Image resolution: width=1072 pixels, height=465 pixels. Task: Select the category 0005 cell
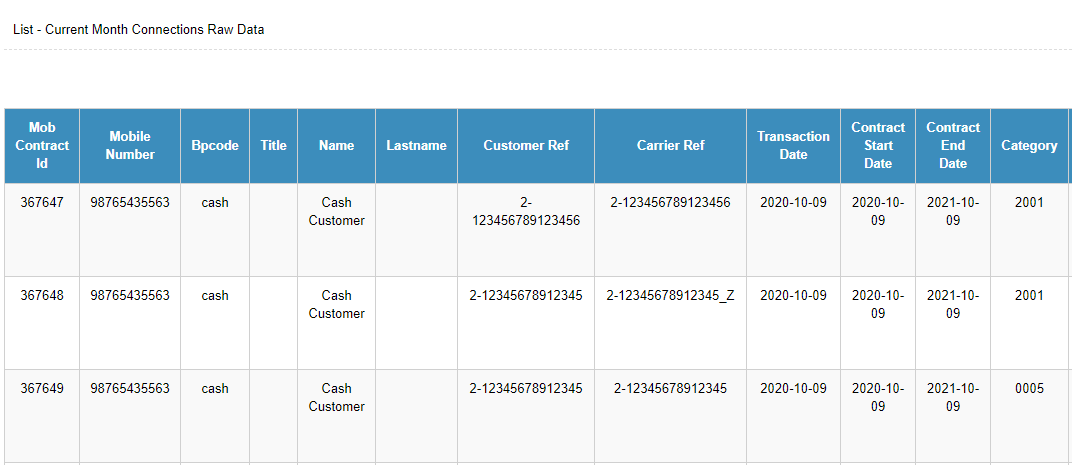click(x=1028, y=388)
